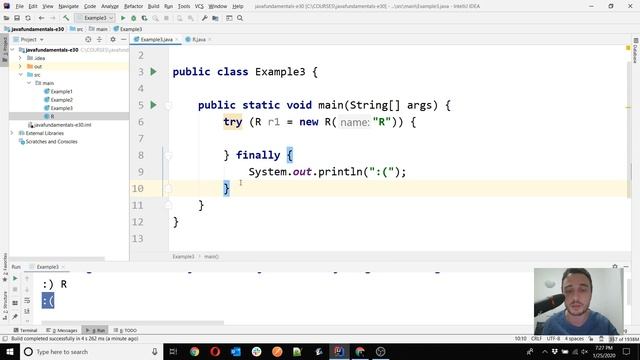Expand the out folder
Image resolution: width=640 pixels, height=360 pixels.
tap(20, 67)
